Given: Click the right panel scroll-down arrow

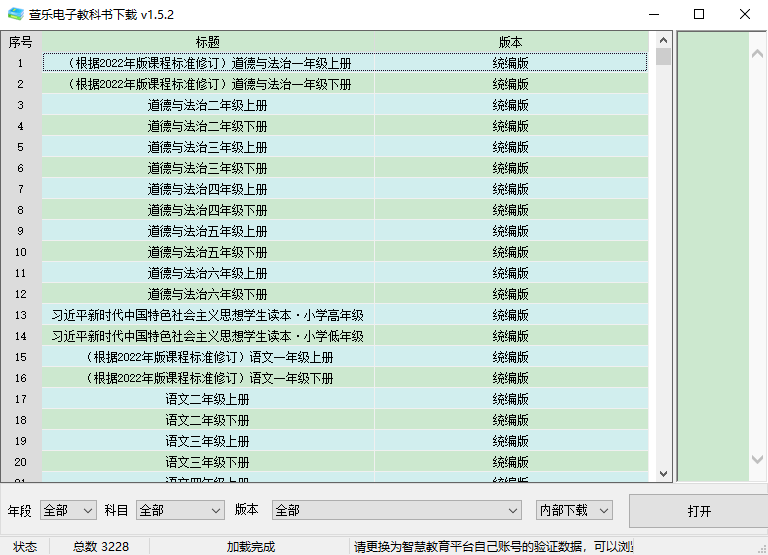Looking at the screenshot, I should coord(757,459).
